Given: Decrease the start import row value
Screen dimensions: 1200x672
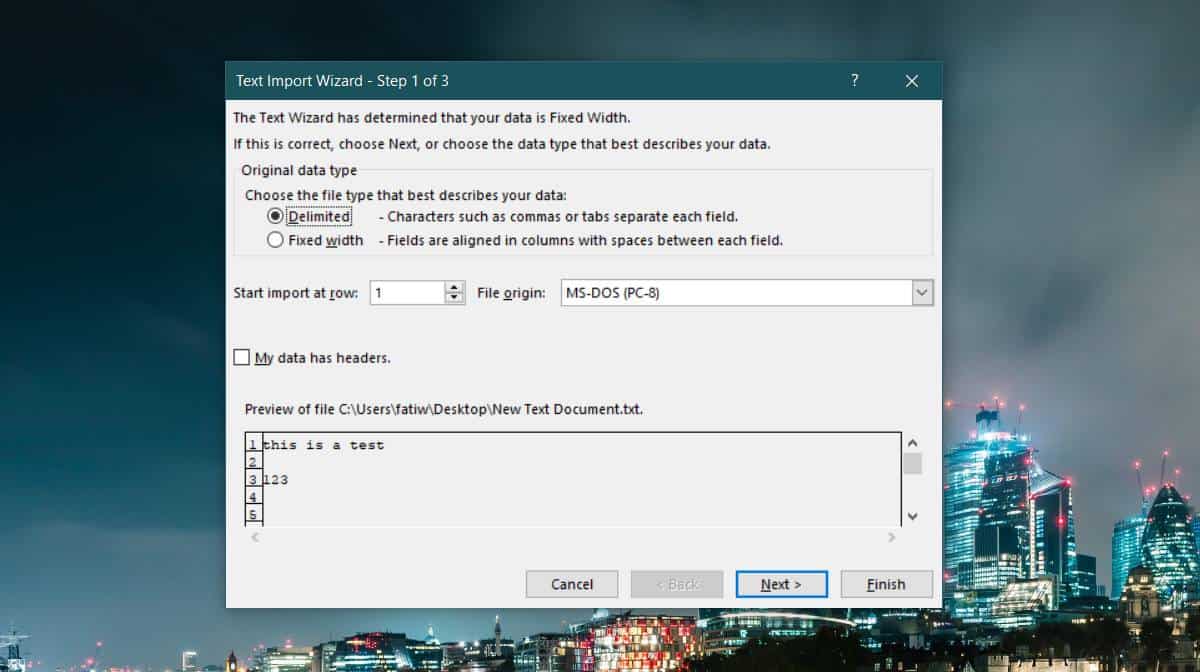Looking at the screenshot, I should click(455, 299).
